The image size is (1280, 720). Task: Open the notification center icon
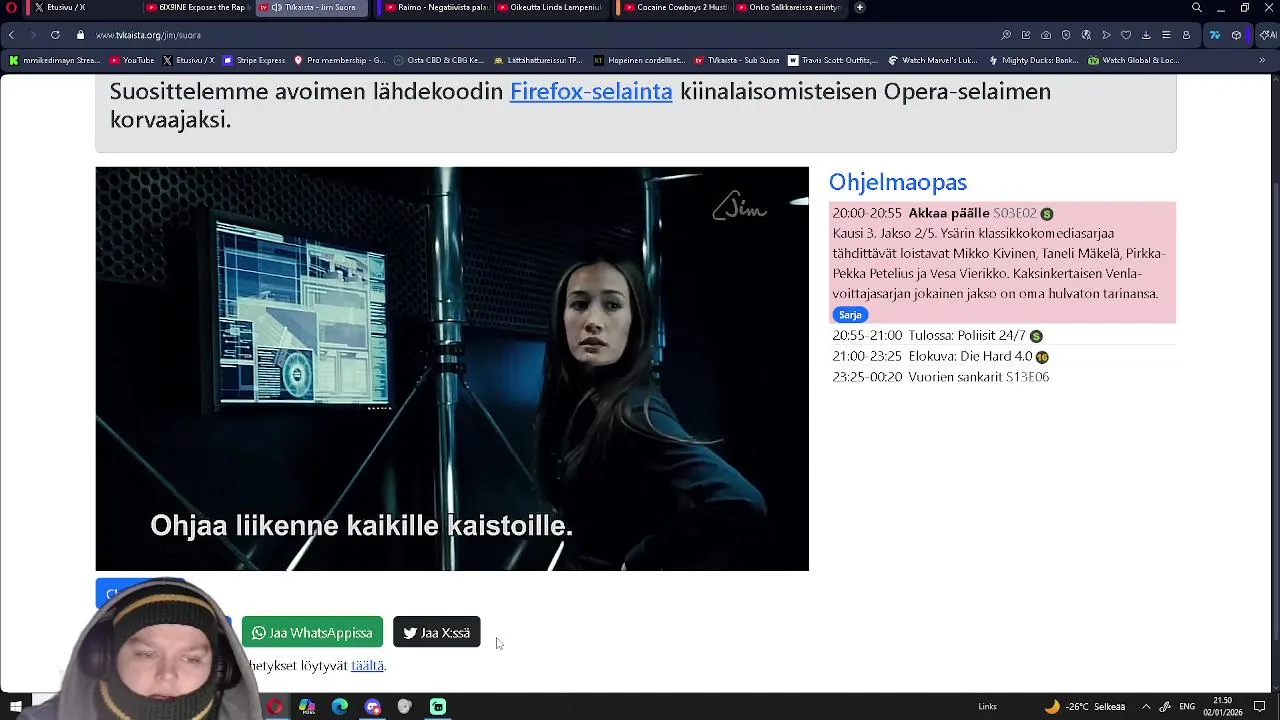pos(1260,707)
